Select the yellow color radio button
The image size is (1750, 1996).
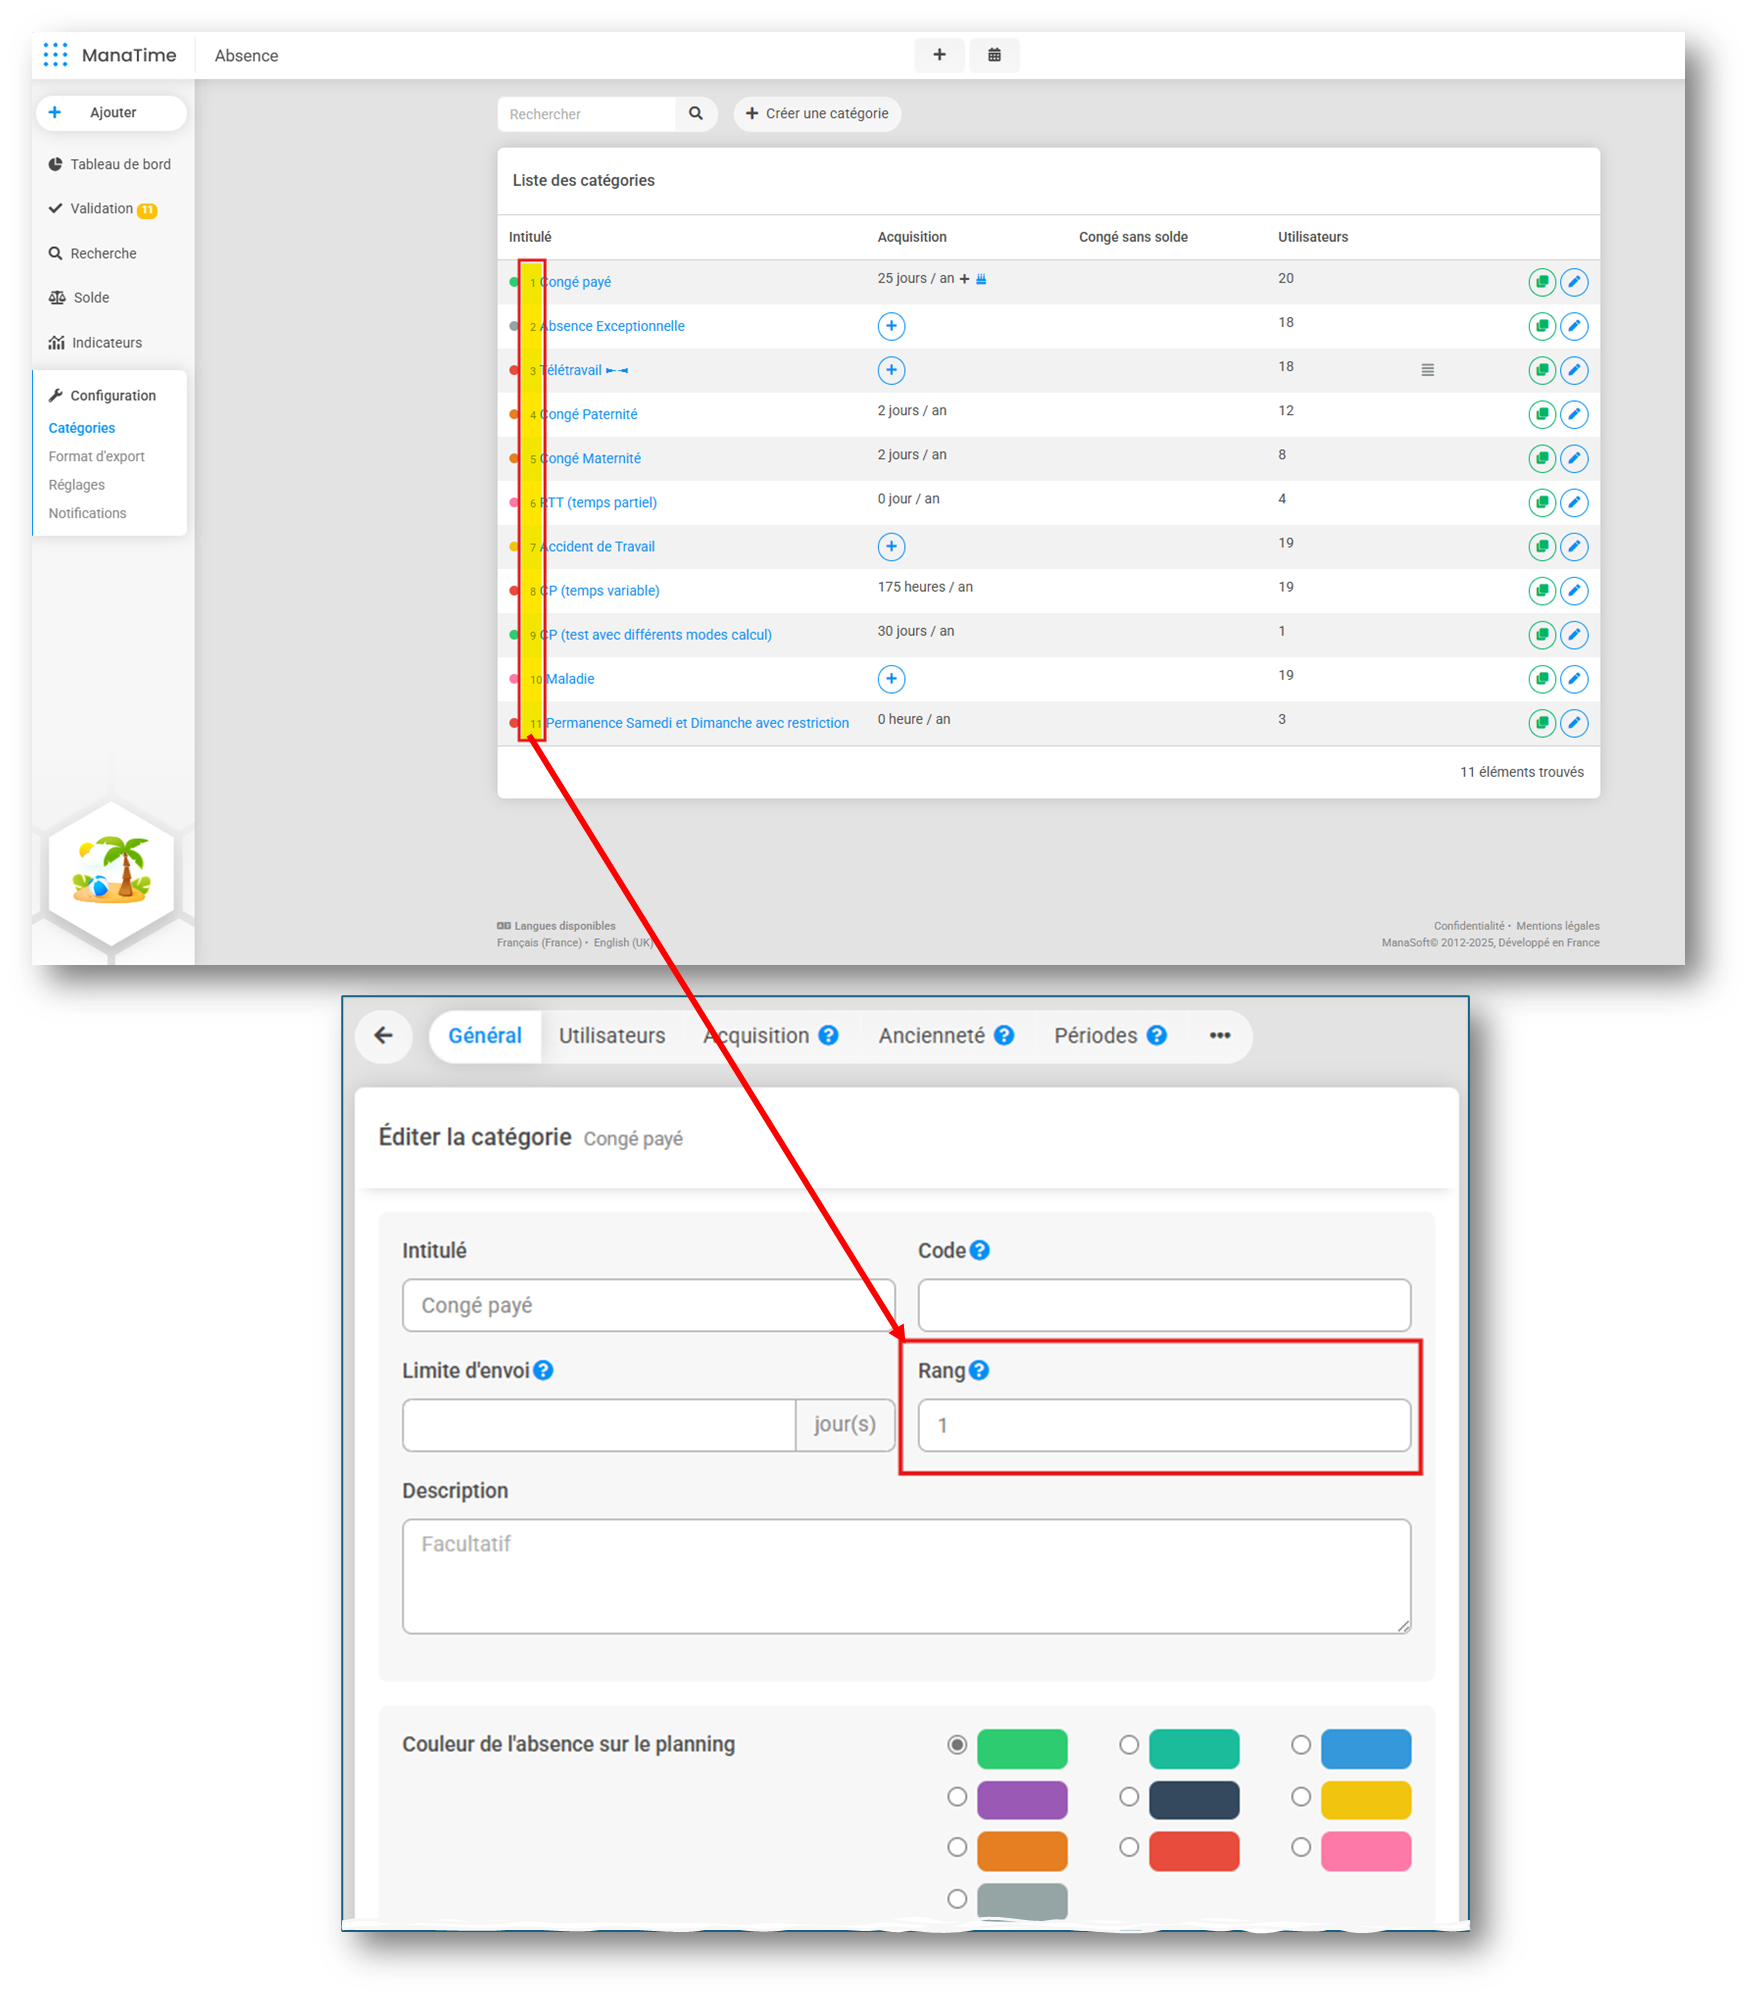pos(1301,1796)
